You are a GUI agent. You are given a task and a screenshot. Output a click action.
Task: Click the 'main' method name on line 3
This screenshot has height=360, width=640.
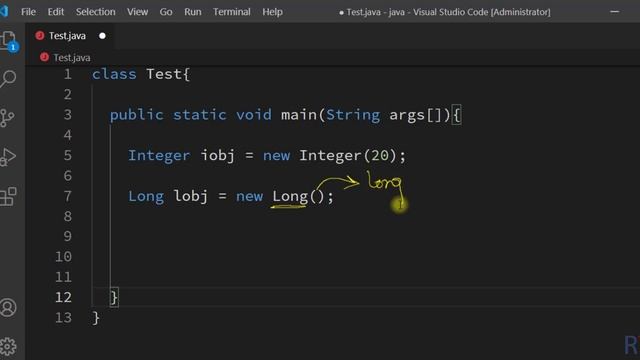pyautogui.click(x=299, y=115)
